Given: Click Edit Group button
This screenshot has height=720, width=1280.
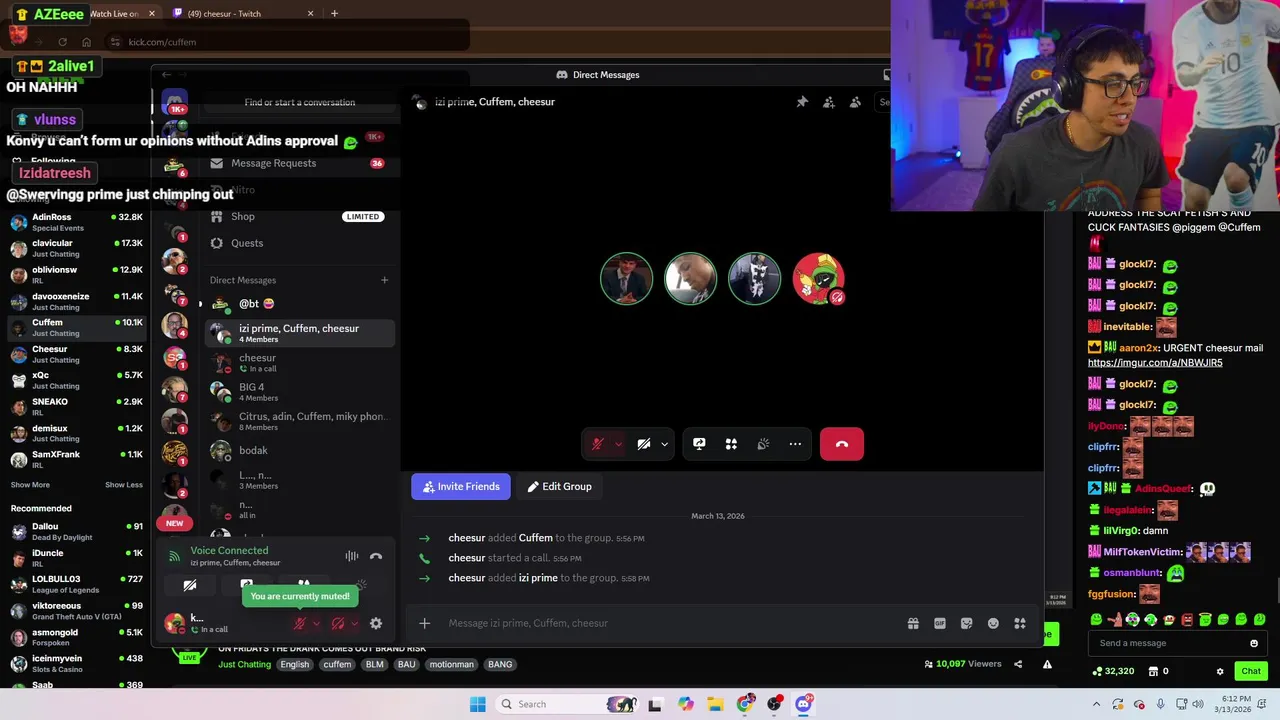Looking at the screenshot, I should coord(560,487).
